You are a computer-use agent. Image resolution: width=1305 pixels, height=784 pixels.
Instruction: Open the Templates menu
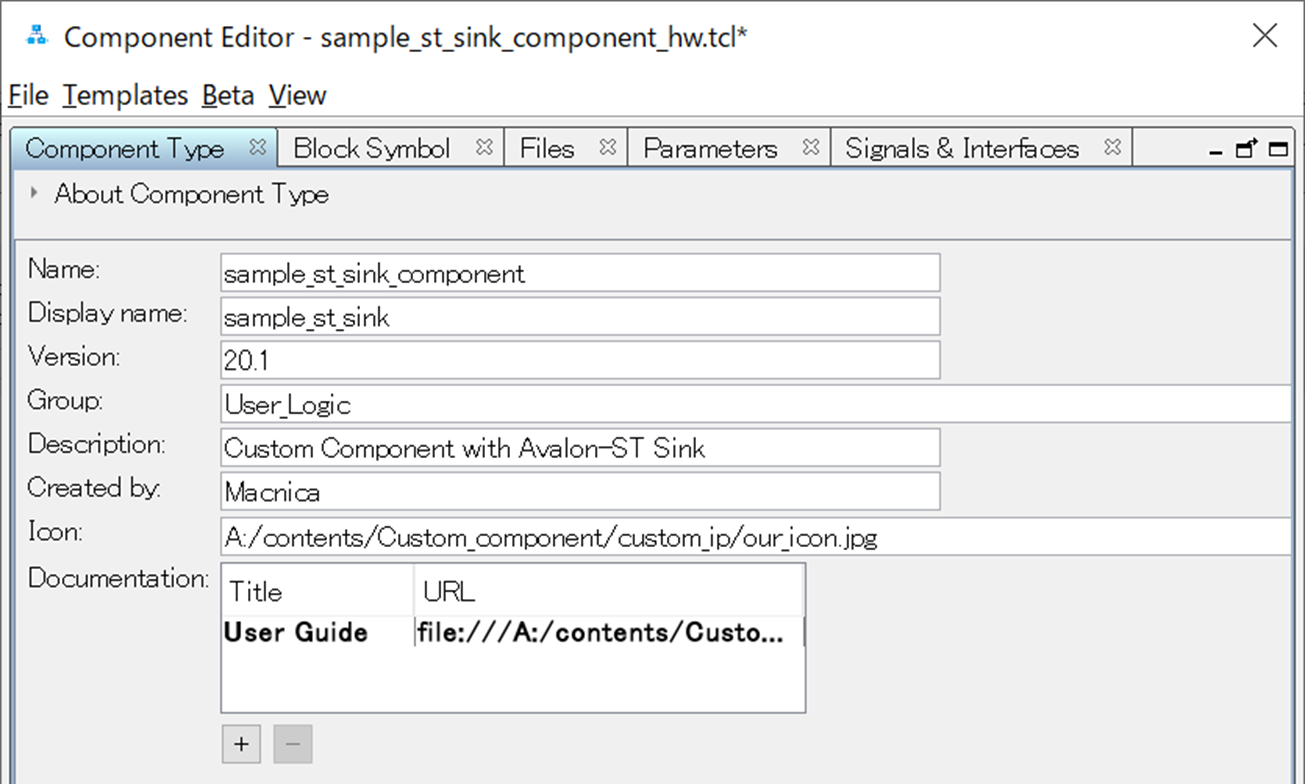pos(125,96)
